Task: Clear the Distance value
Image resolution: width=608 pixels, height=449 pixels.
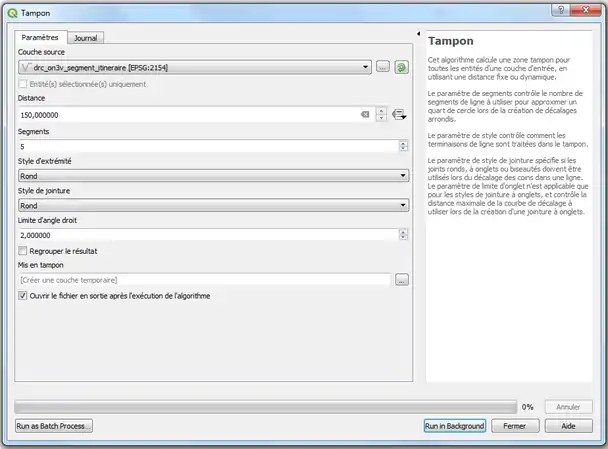Action: tap(366, 115)
